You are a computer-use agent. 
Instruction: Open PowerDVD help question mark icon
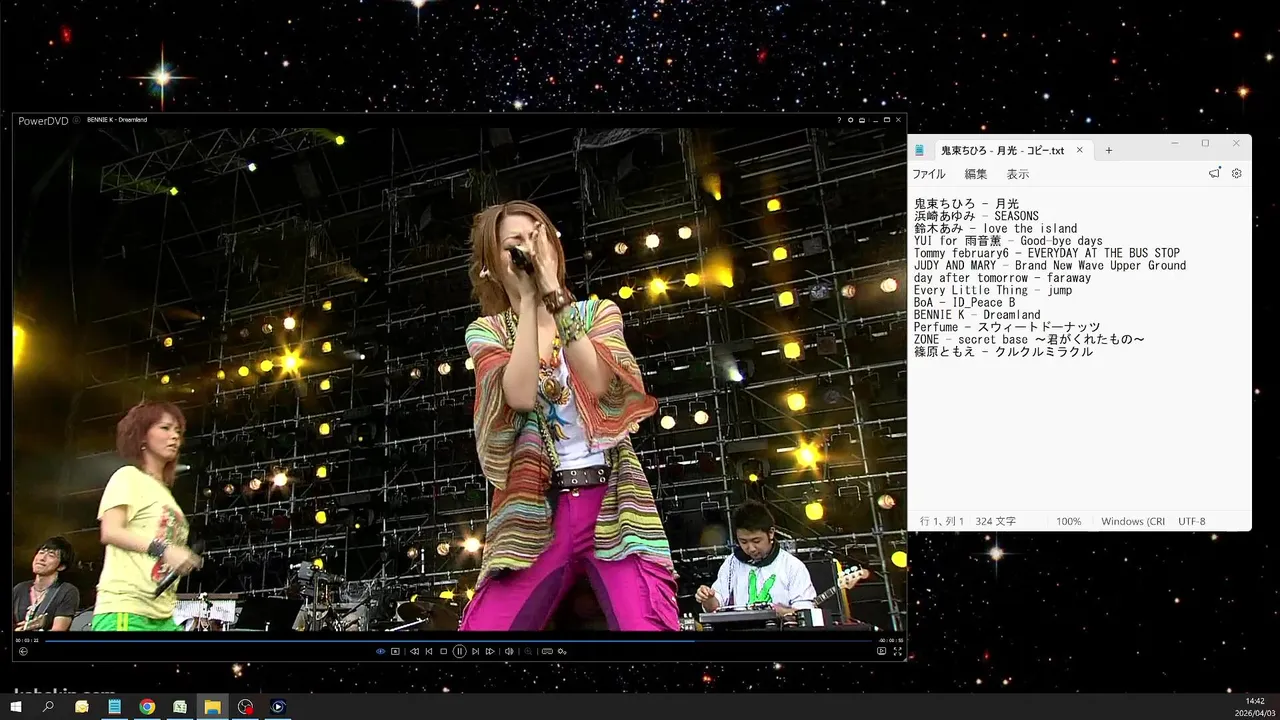pos(839,120)
